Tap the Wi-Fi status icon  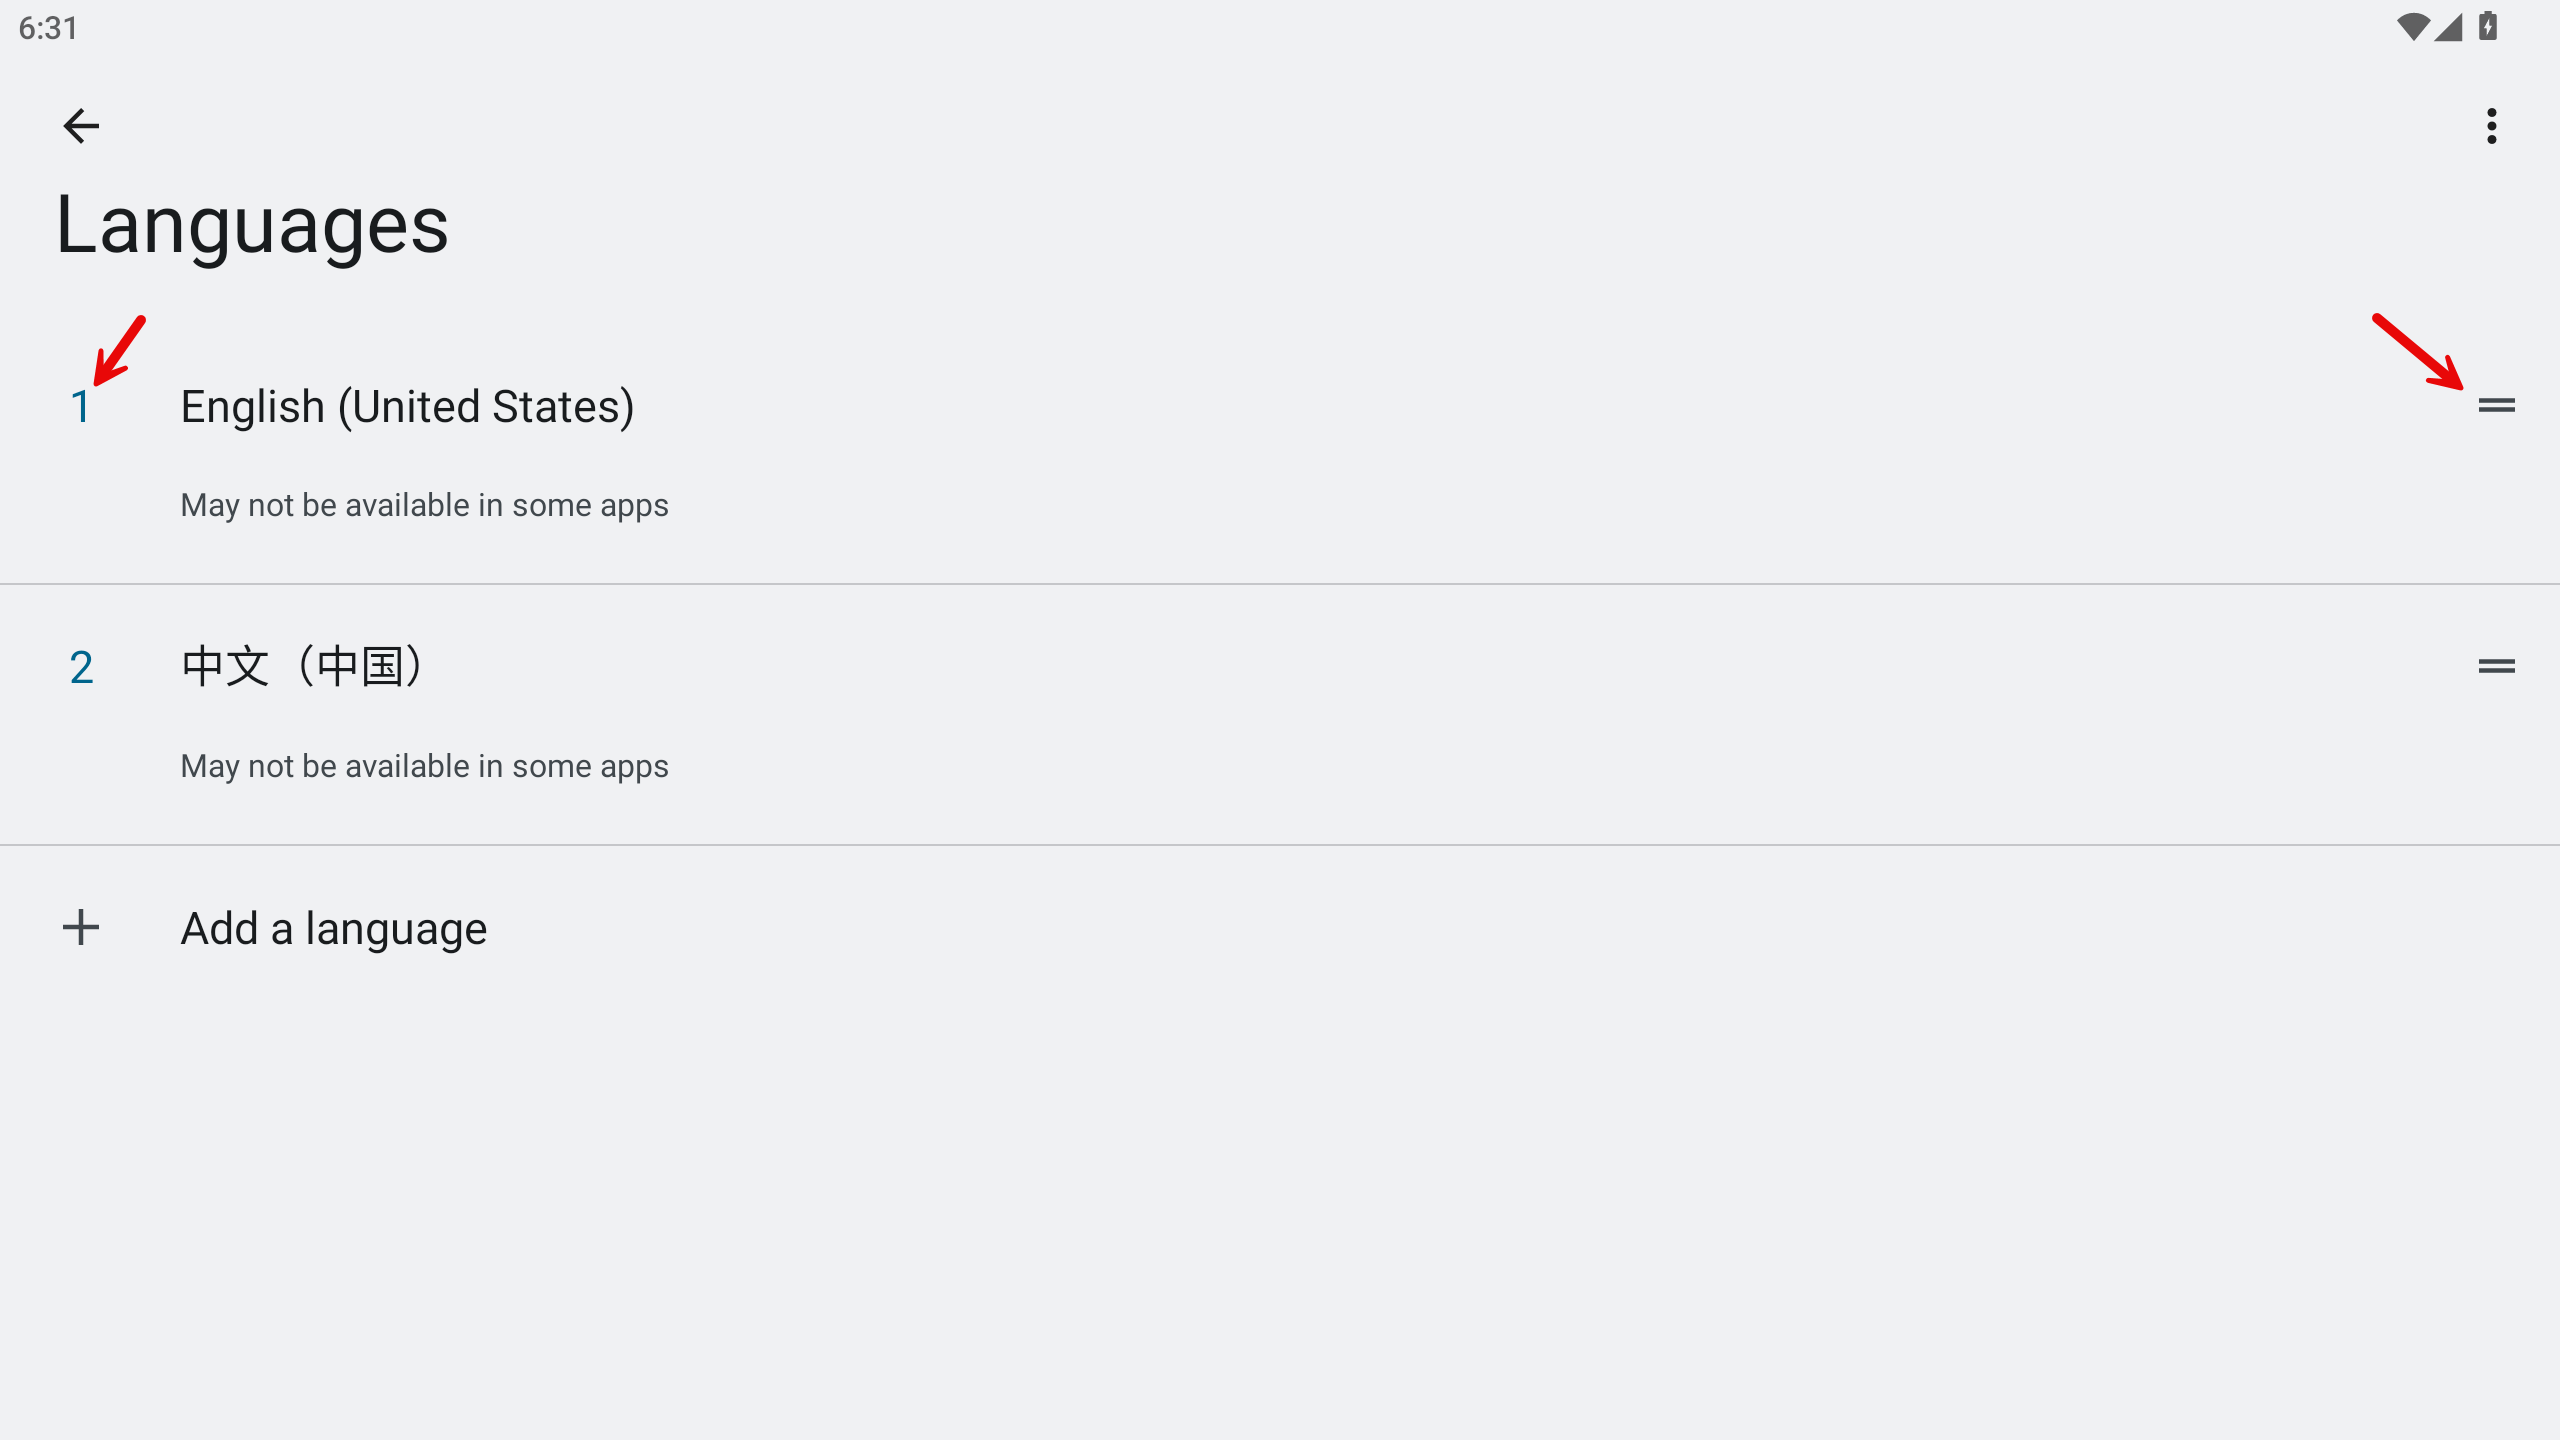pos(2412,27)
